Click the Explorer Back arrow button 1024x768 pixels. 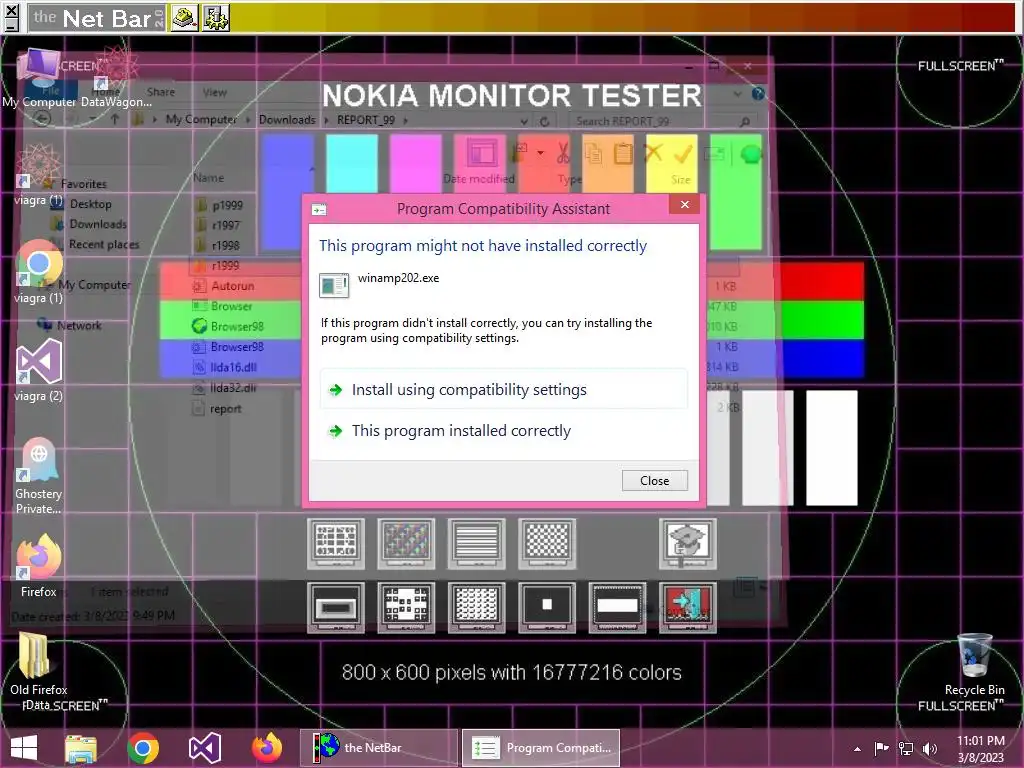[x=42, y=119]
